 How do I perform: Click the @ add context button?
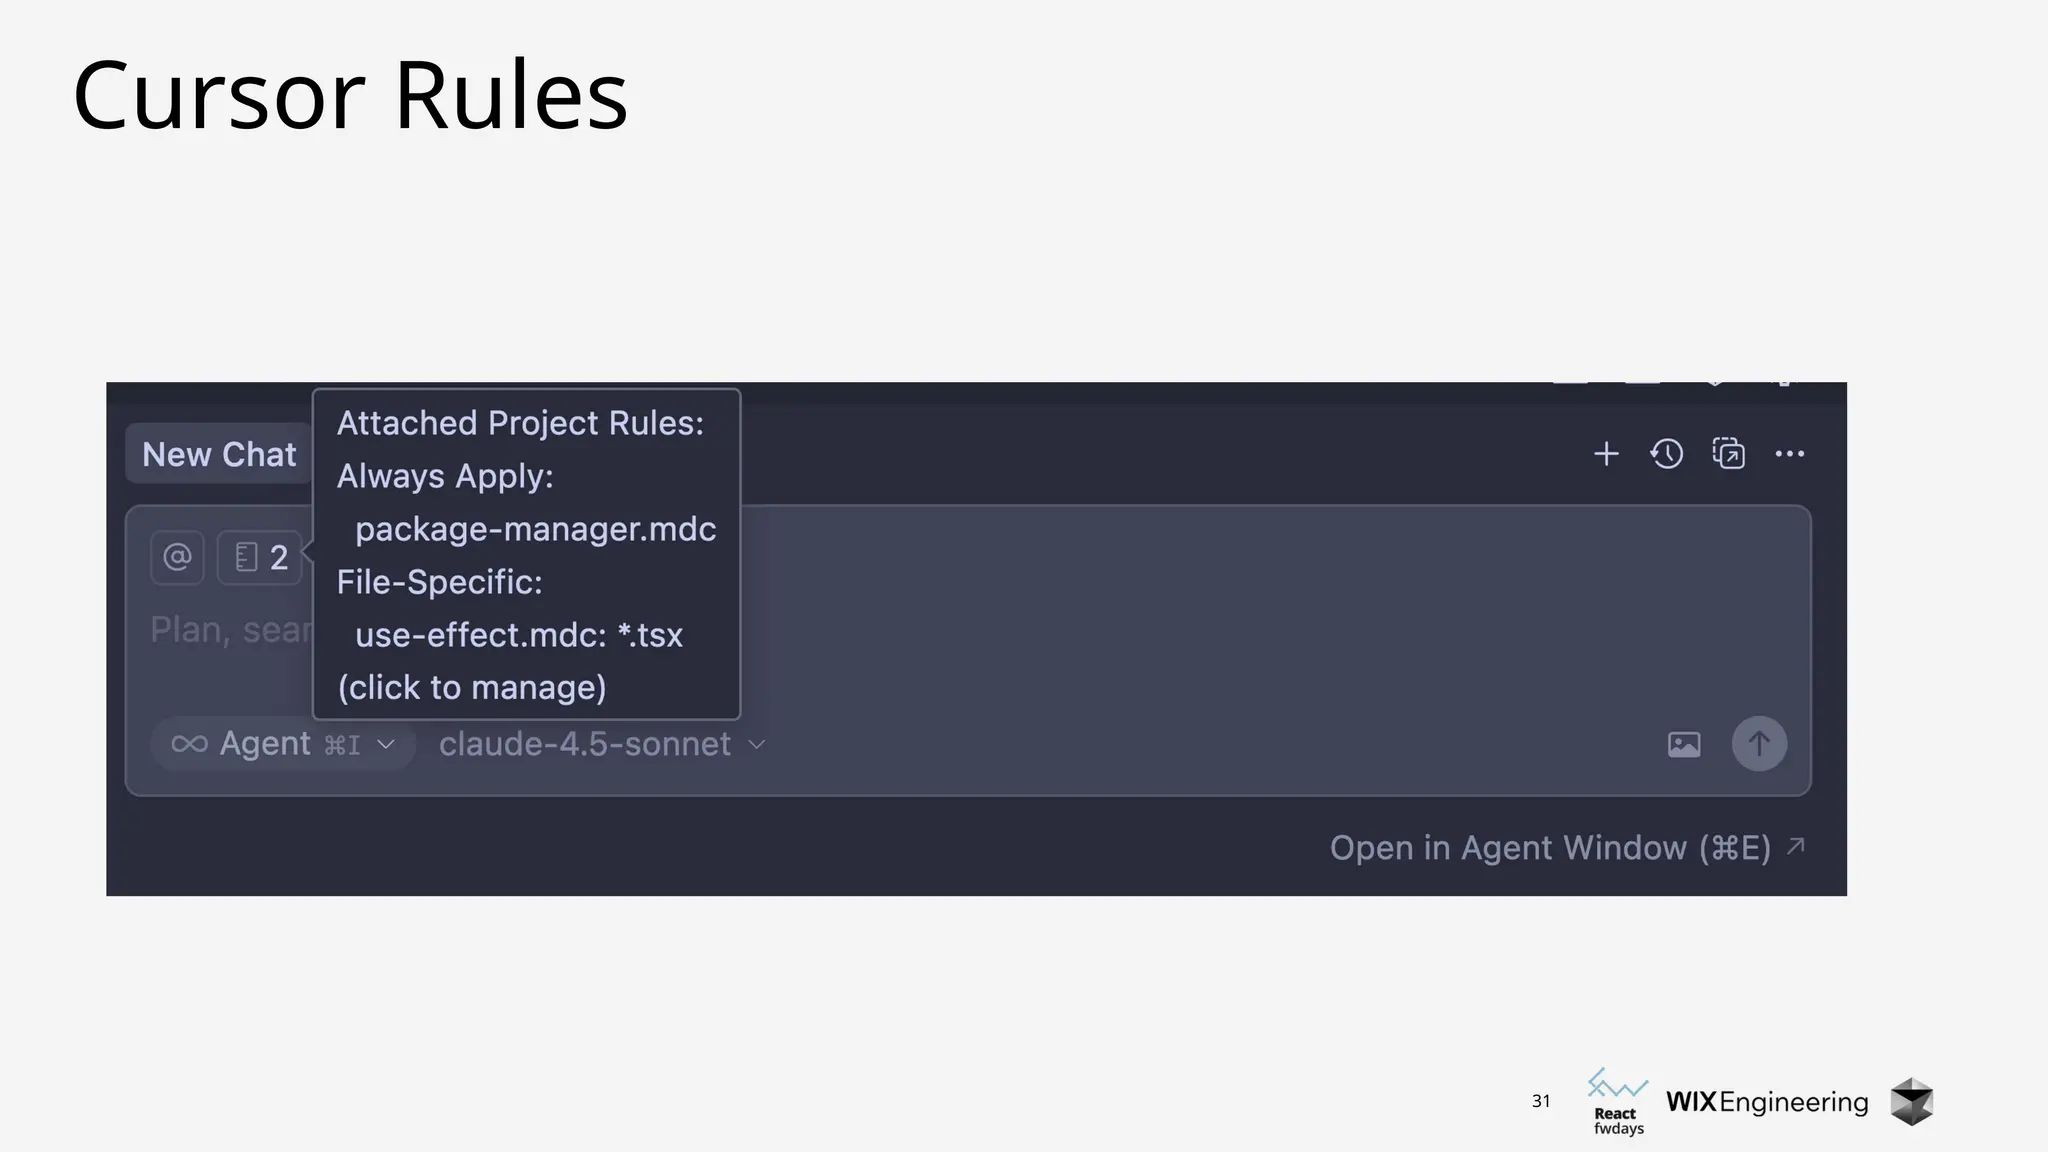177,557
